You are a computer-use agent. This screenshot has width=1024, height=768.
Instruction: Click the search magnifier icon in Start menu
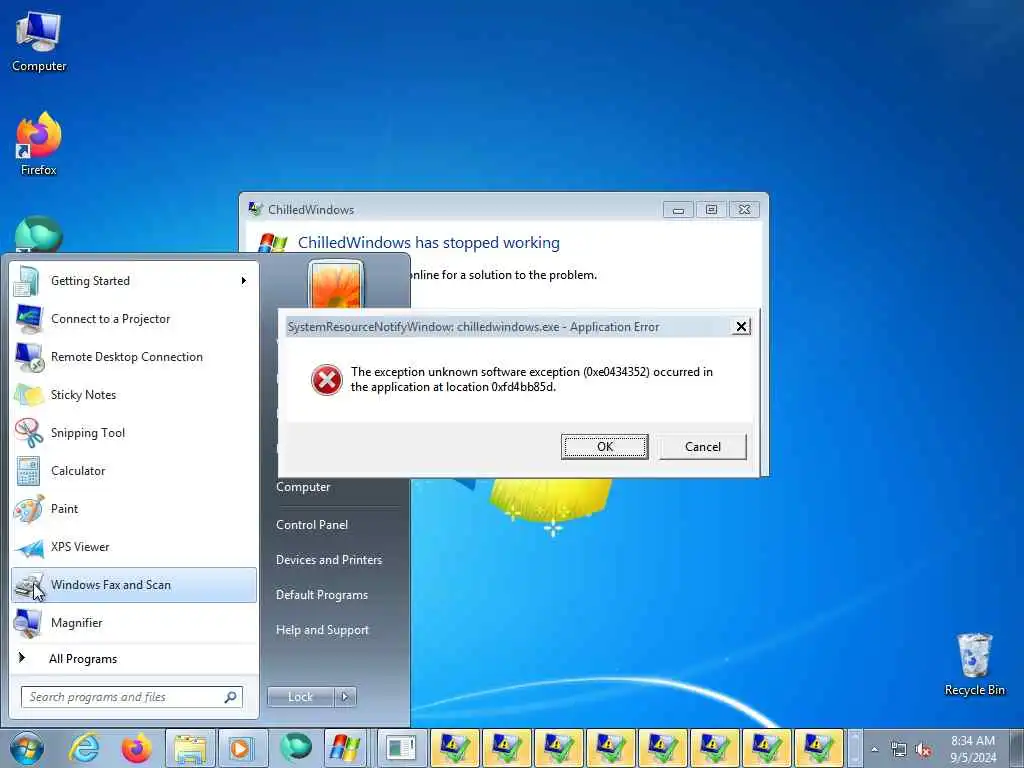click(230, 697)
